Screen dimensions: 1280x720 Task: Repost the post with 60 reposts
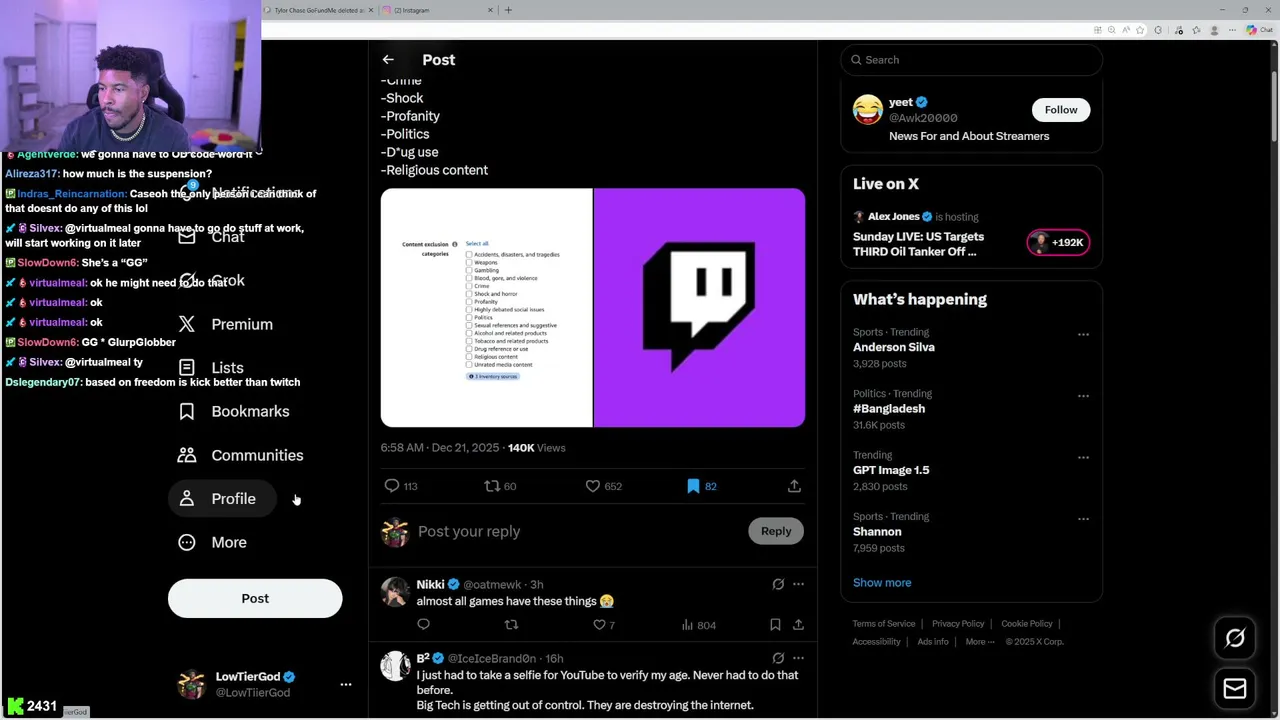click(500, 486)
